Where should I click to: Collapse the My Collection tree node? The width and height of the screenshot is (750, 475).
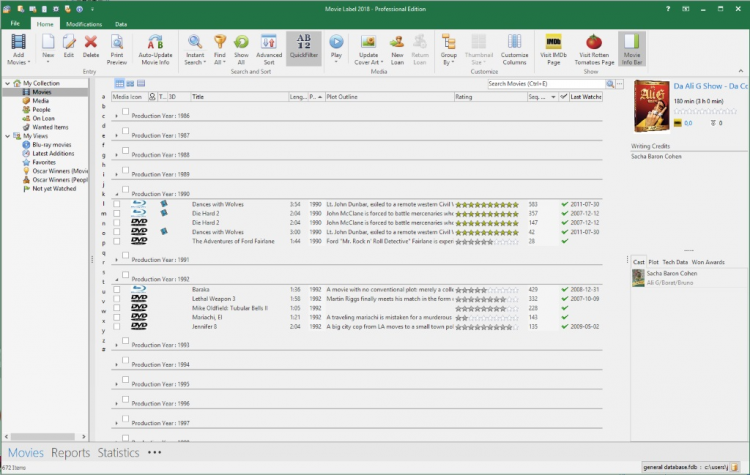(7, 83)
